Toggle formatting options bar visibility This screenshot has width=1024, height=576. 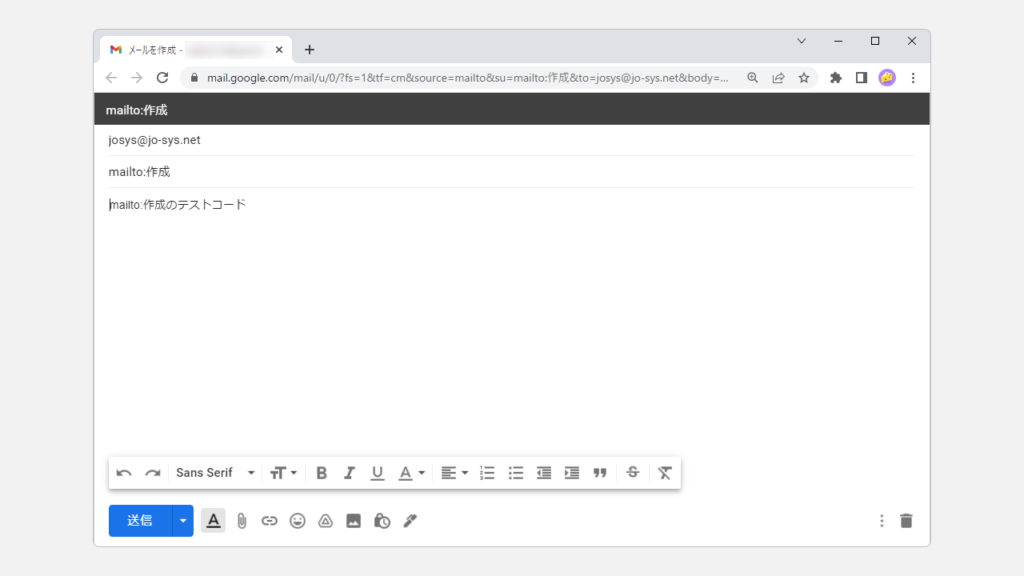tap(213, 521)
